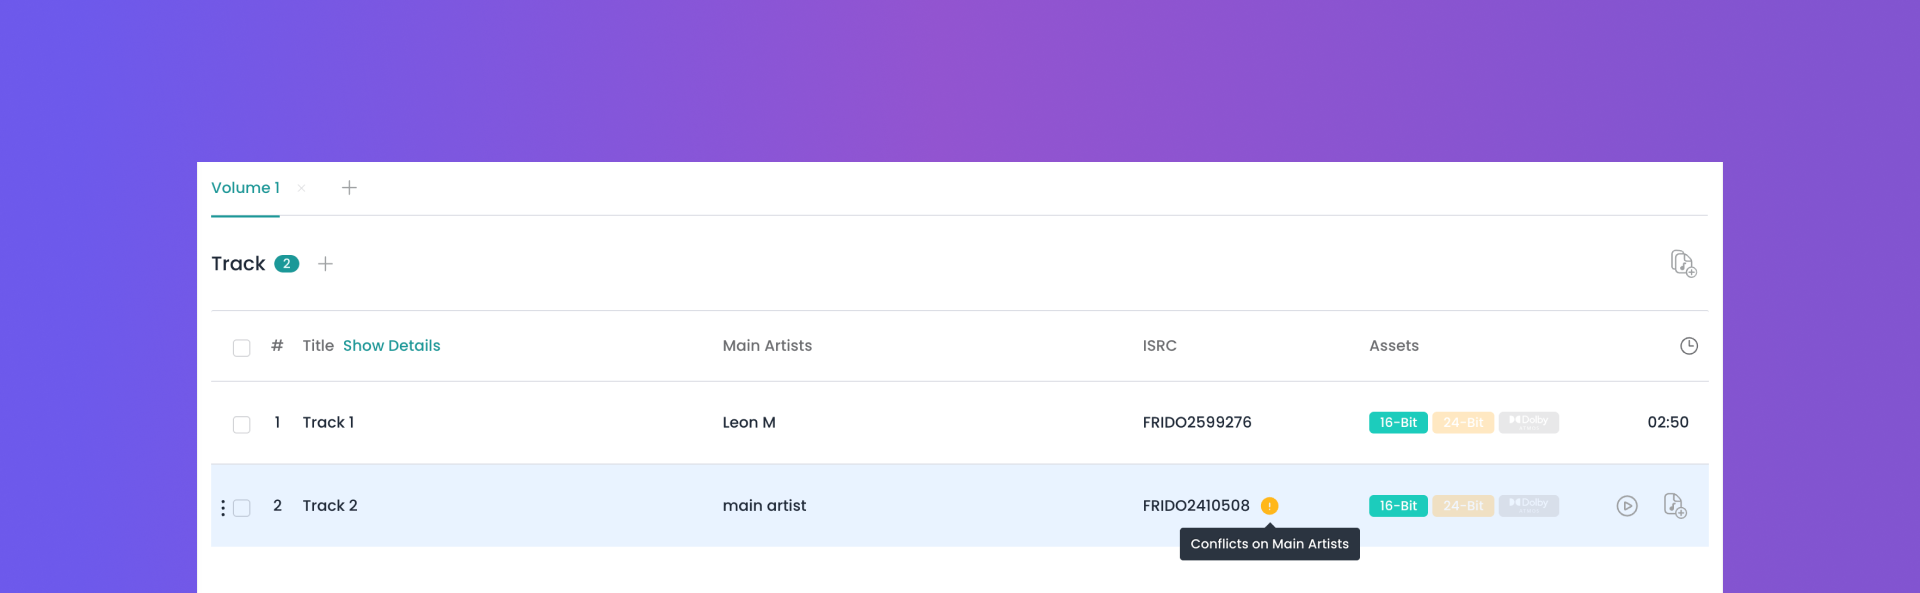Click the orange ISRC conflict warning icon
The width and height of the screenshot is (1920, 593).
pyautogui.click(x=1269, y=506)
